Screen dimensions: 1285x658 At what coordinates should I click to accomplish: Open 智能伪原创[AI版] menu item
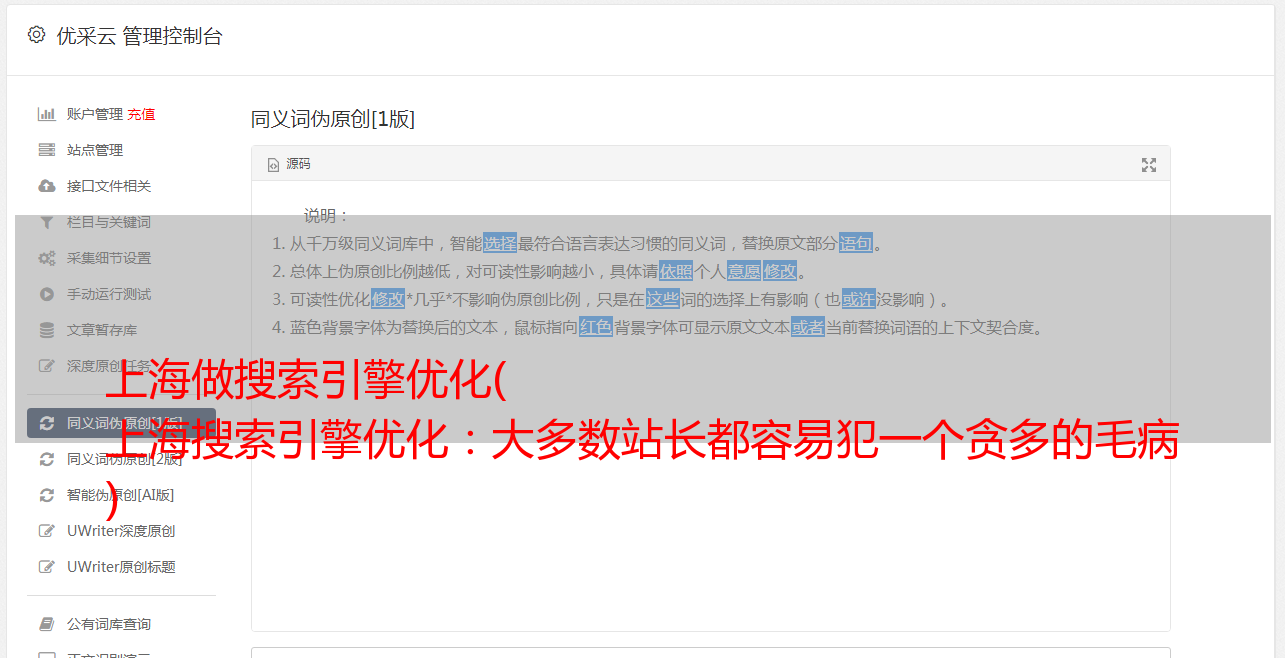(120, 495)
